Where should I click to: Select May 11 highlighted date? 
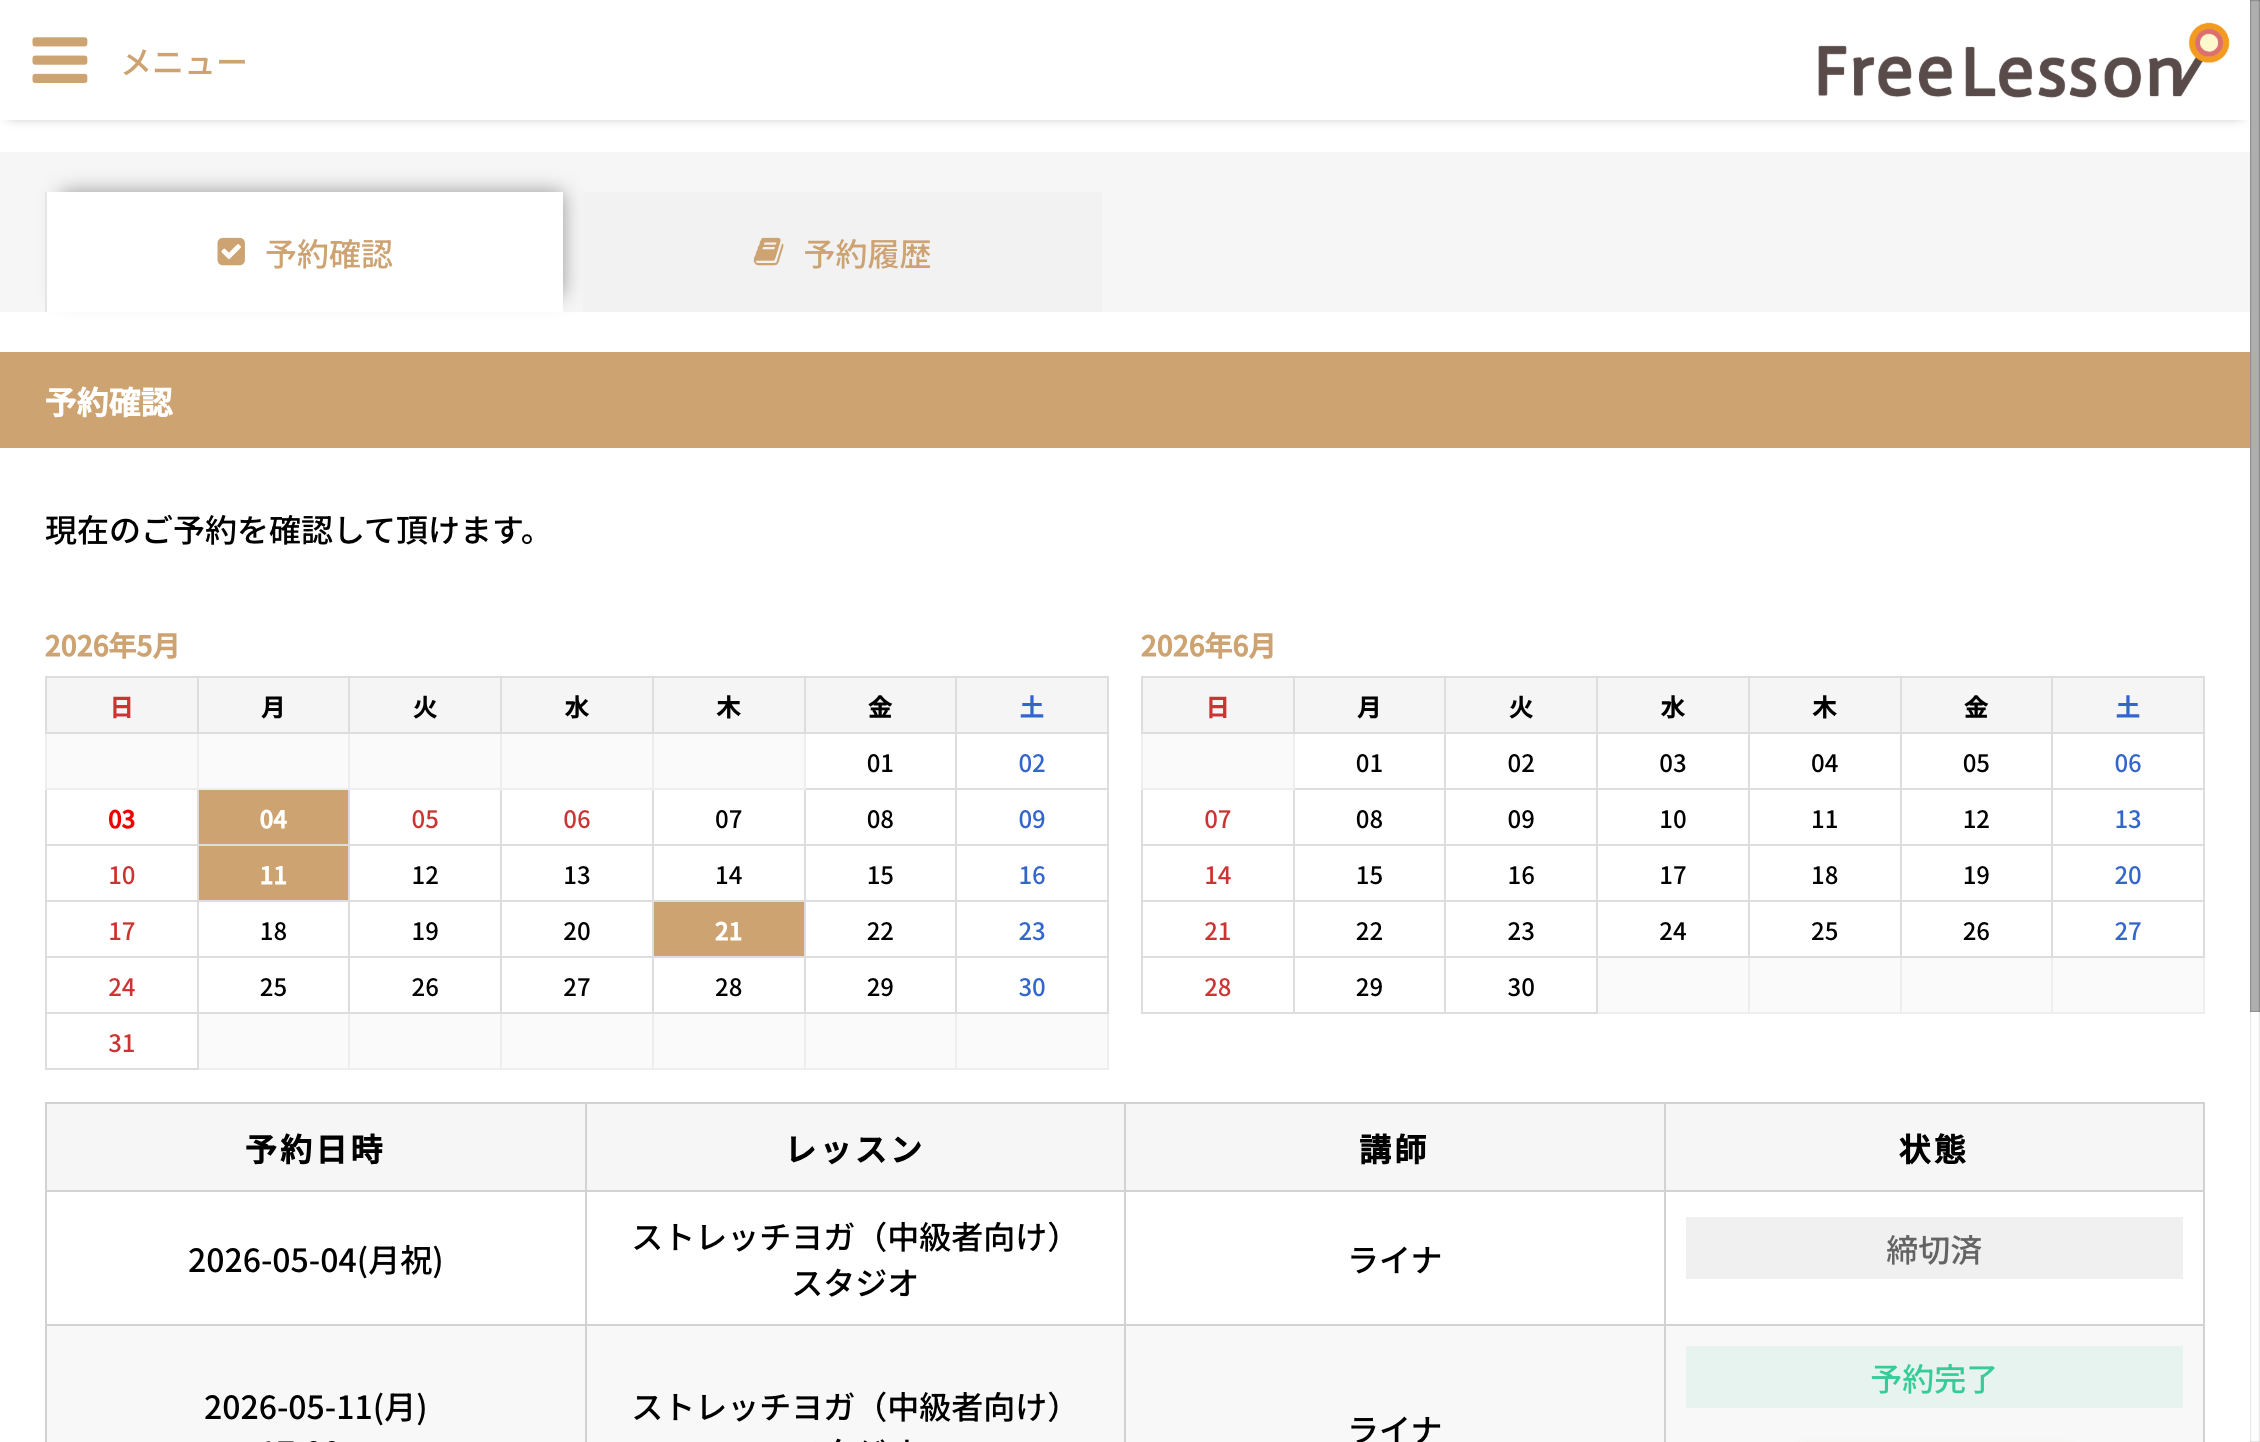tap(273, 874)
